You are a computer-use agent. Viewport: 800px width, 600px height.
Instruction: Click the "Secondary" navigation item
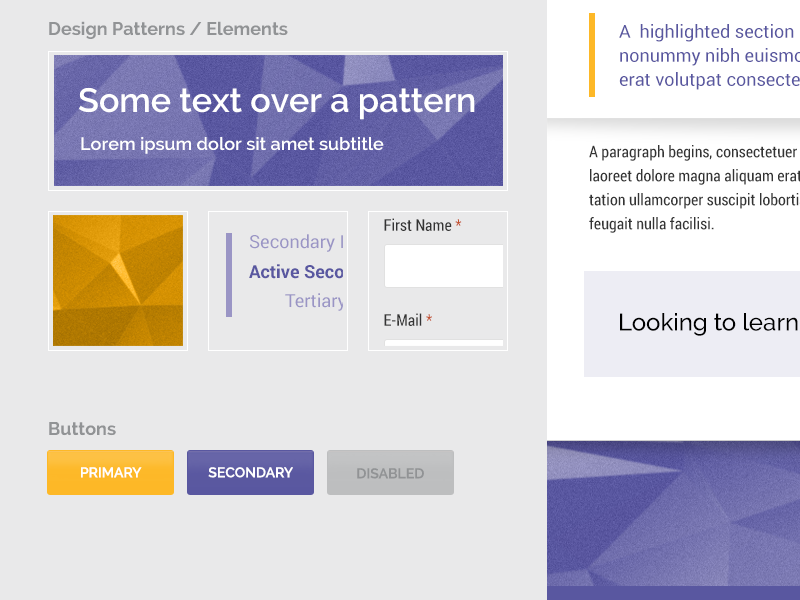[296, 242]
